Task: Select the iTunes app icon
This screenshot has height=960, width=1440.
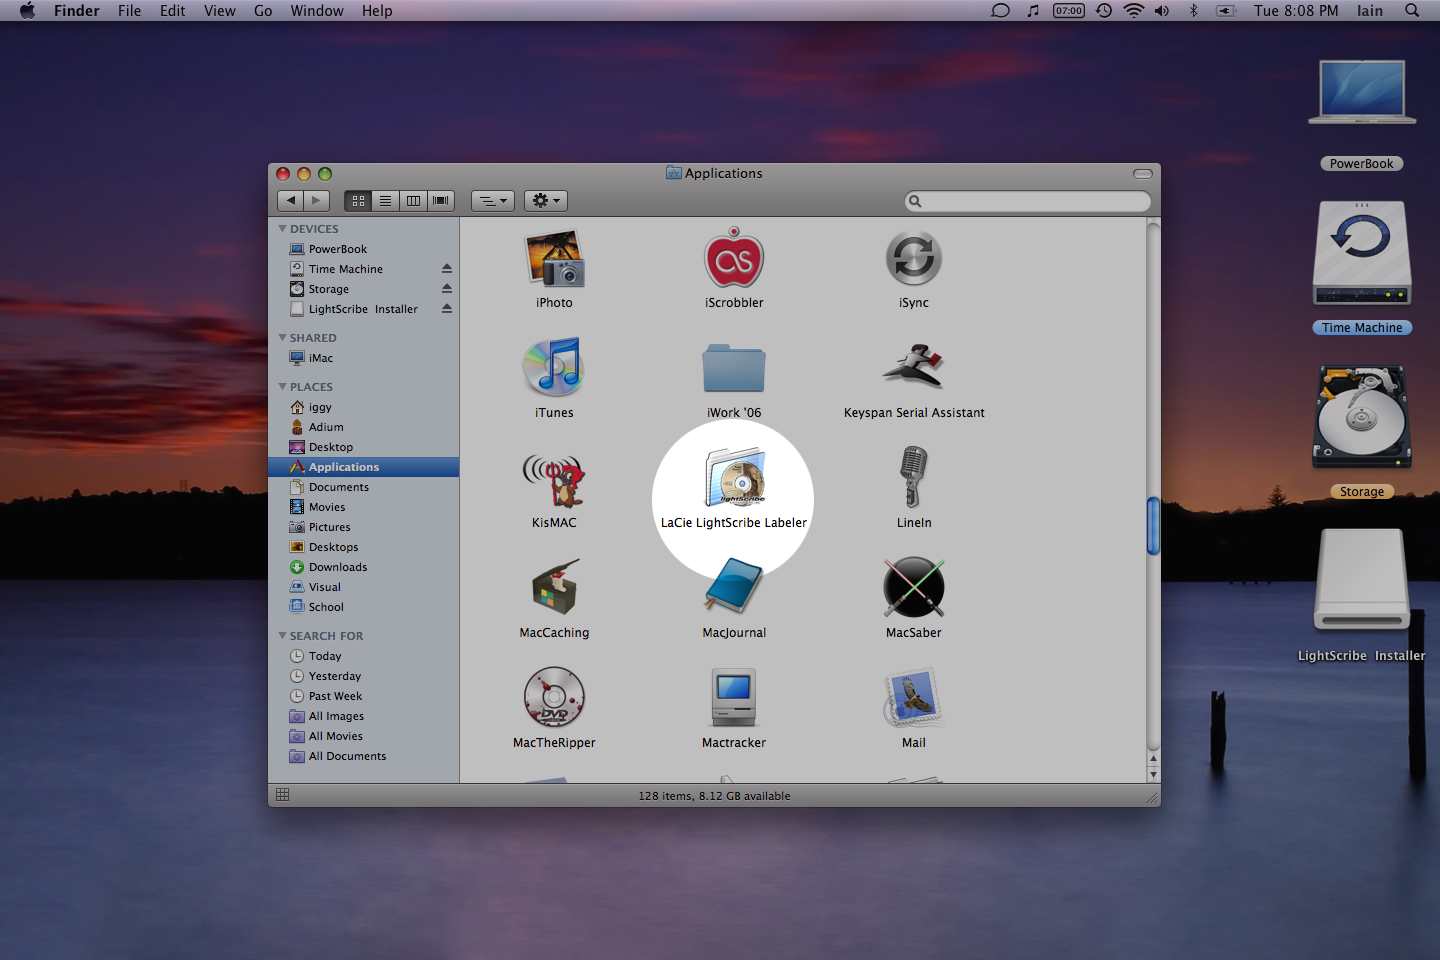Action: point(554,368)
